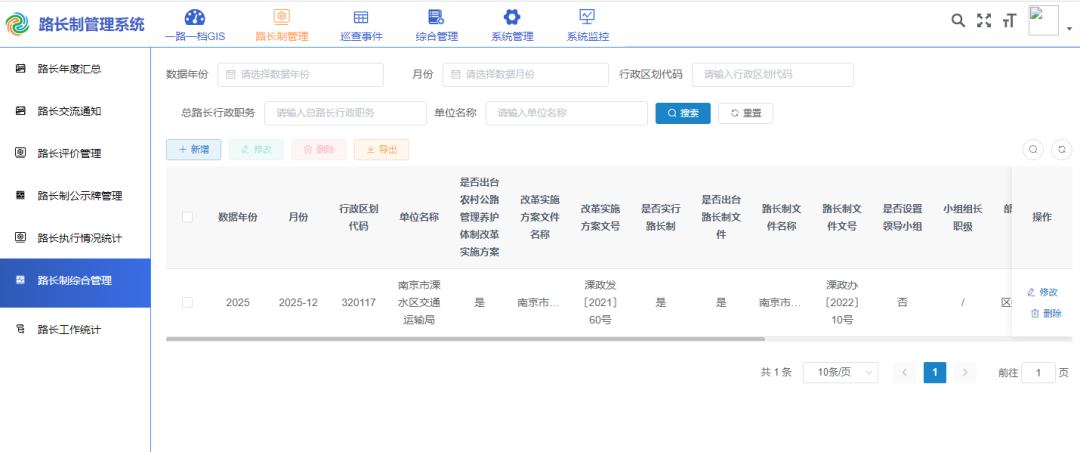Check the row checkbox for 2025 record
Screen dimensions: 1080x452
click(187, 302)
